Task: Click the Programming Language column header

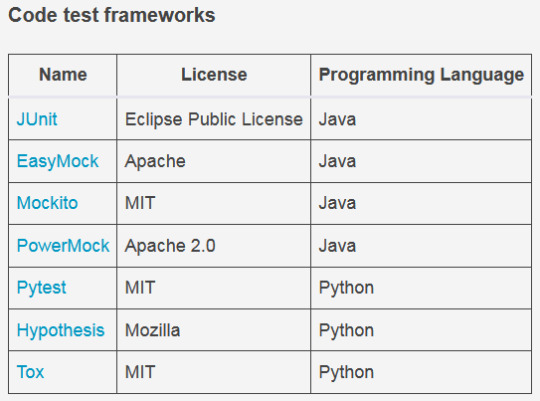Action: tap(421, 75)
